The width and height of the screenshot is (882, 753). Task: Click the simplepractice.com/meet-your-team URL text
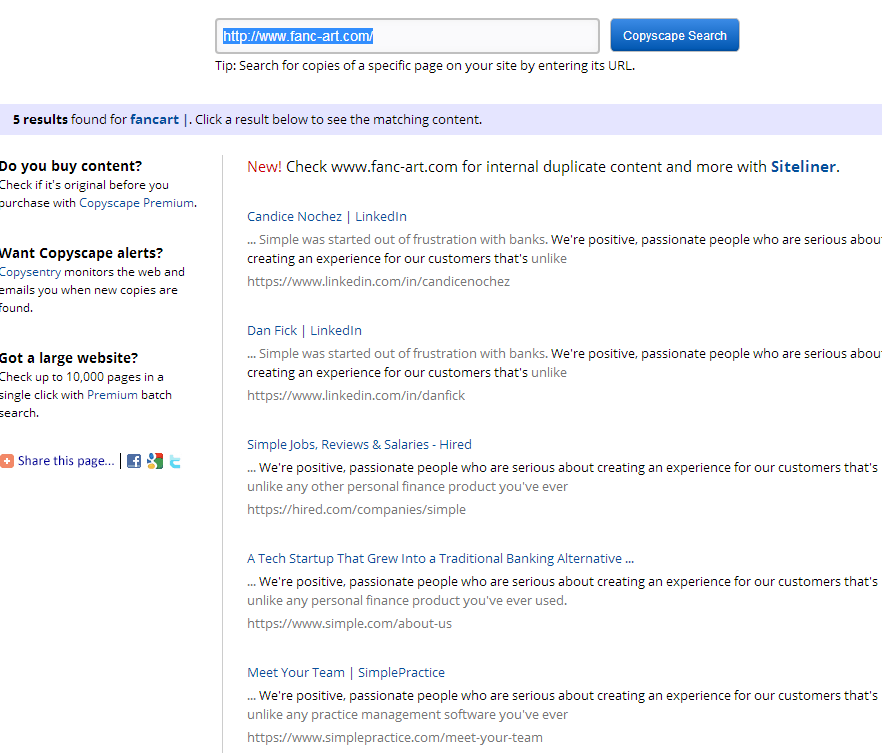pyautogui.click(x=395, y=737)
